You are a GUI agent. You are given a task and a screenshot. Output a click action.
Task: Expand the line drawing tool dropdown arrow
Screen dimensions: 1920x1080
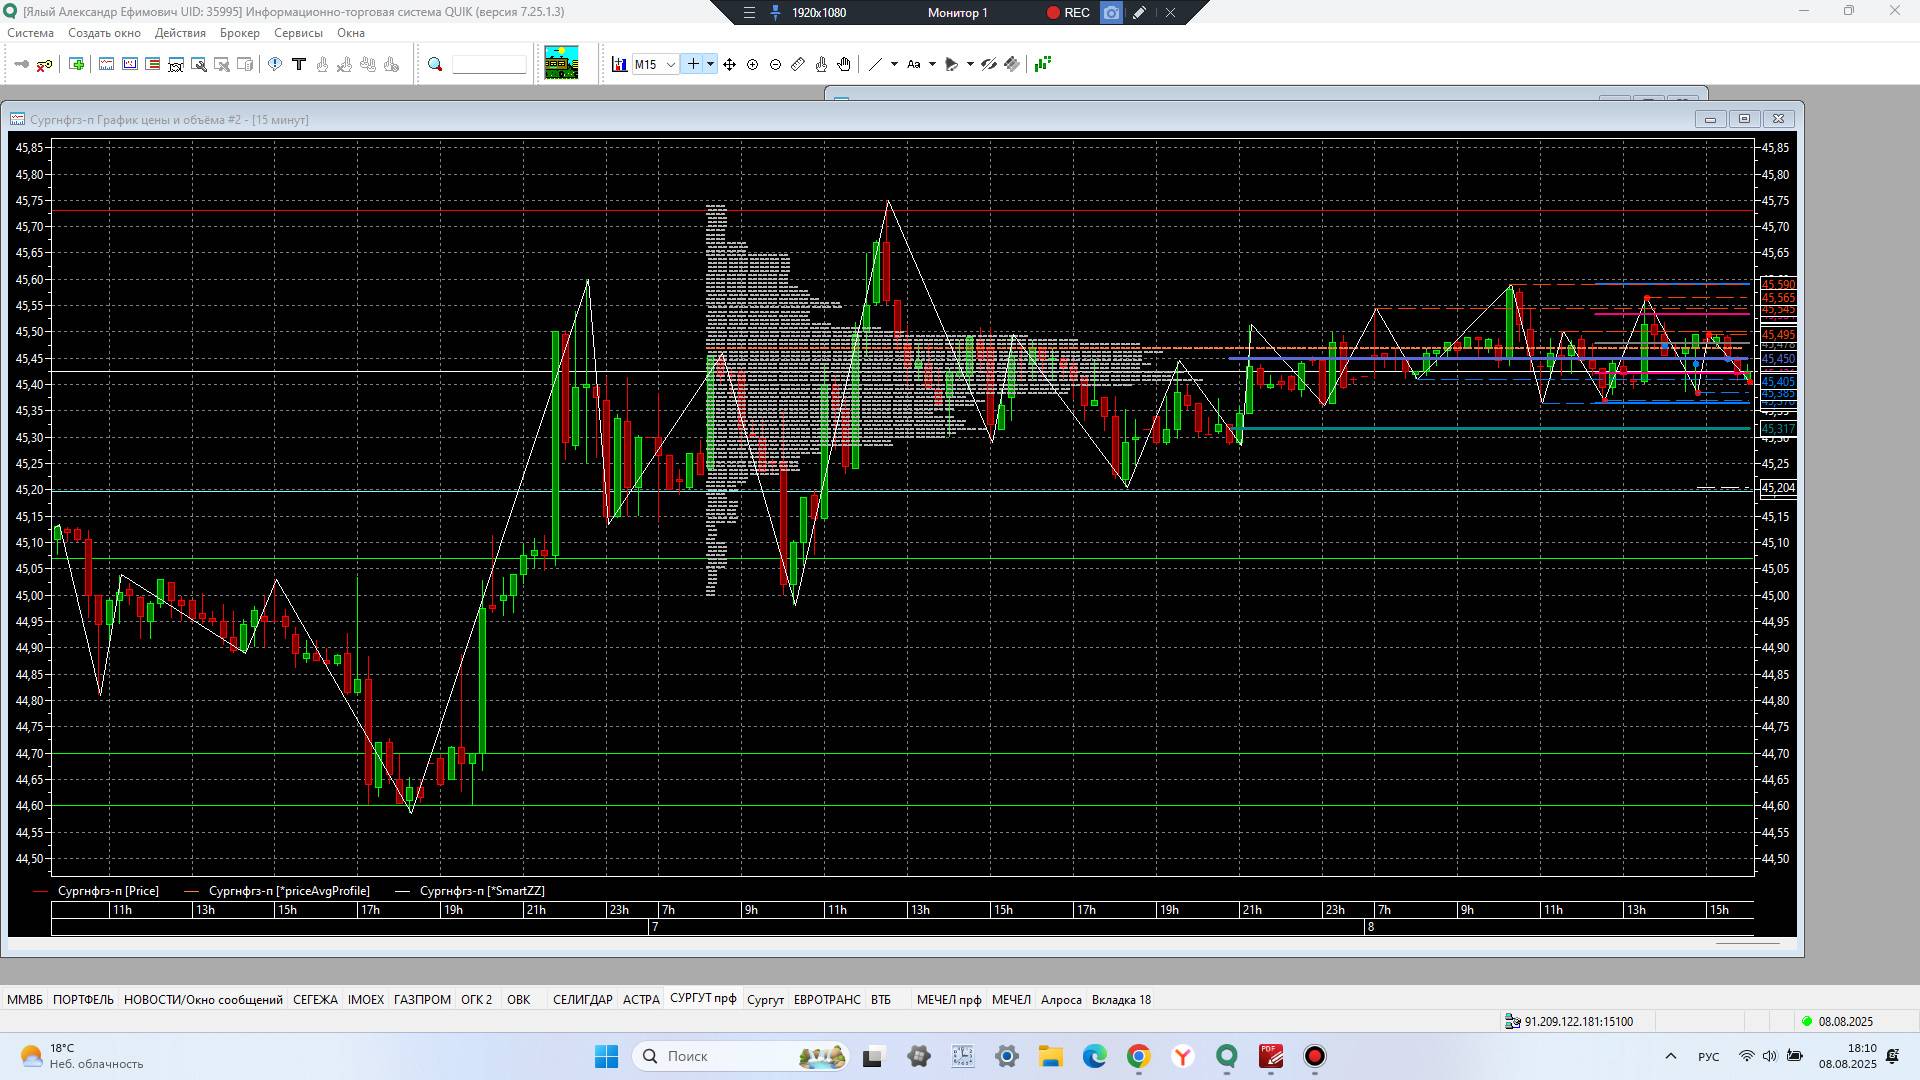(x=894, y=64)
